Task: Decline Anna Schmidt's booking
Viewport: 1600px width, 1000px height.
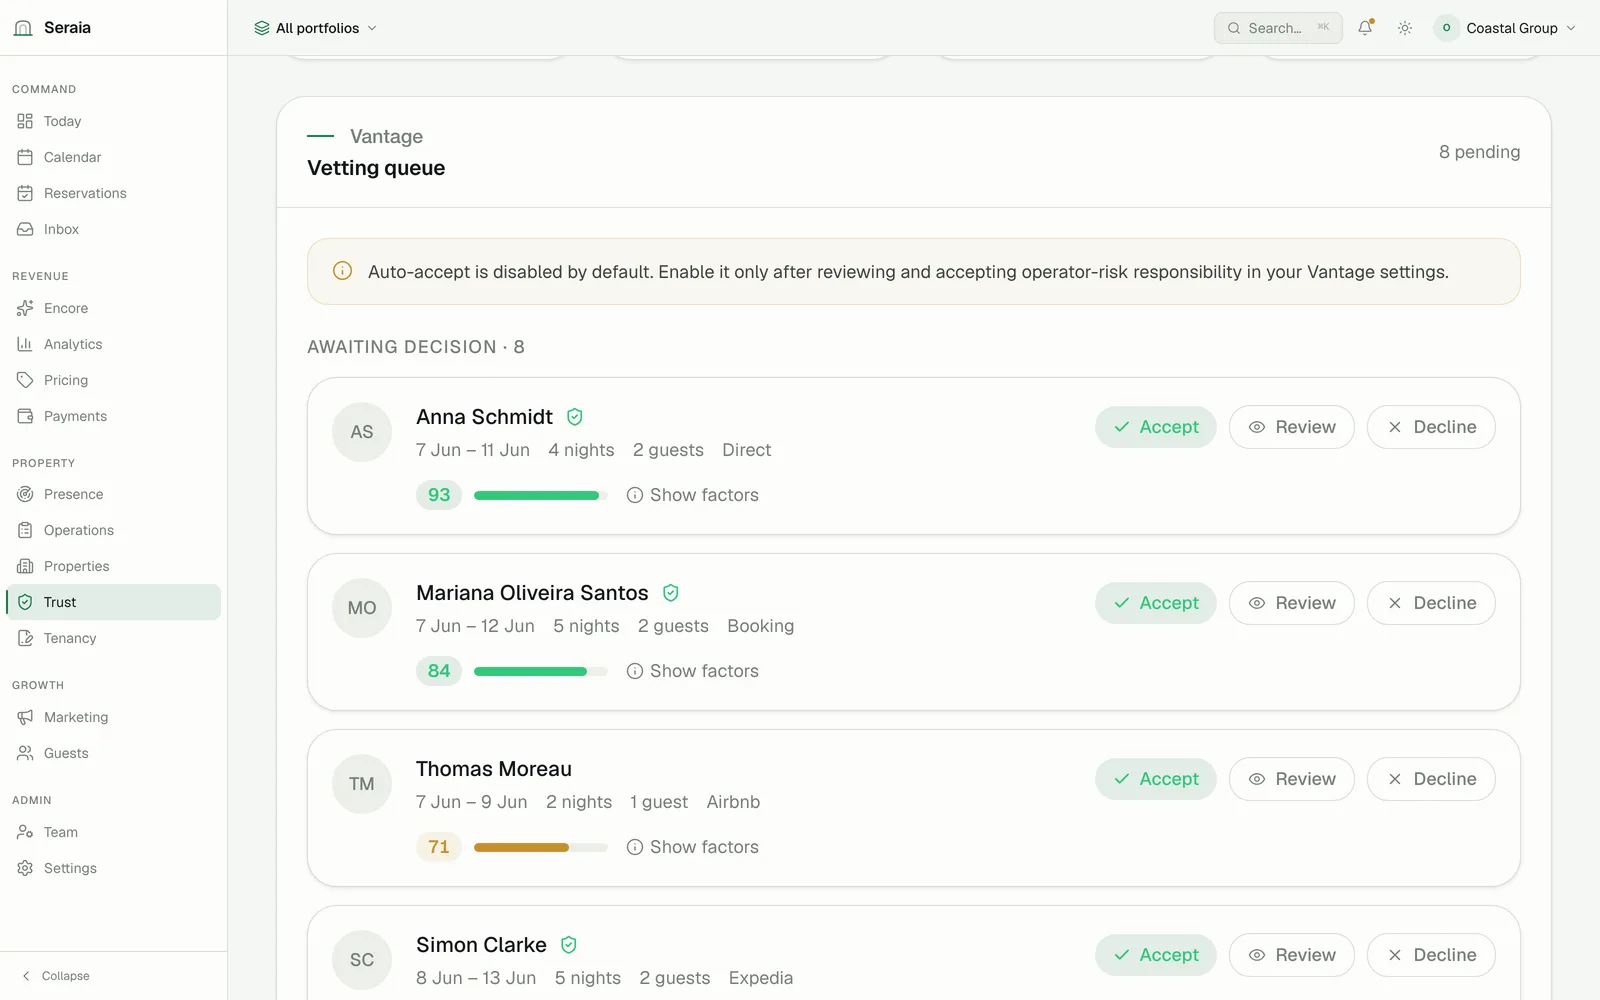Action: pos(1431,427)
